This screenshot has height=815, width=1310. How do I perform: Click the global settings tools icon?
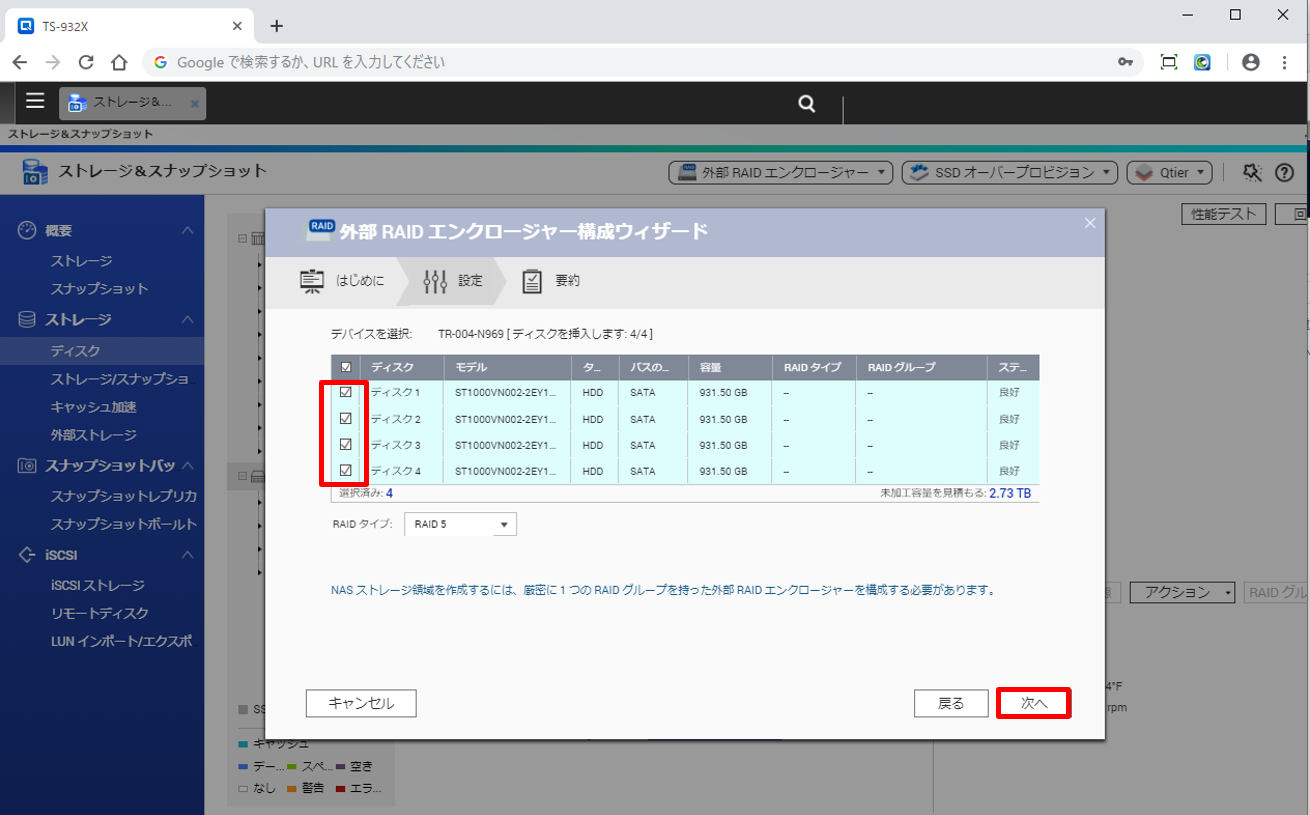click(1252, 173)
